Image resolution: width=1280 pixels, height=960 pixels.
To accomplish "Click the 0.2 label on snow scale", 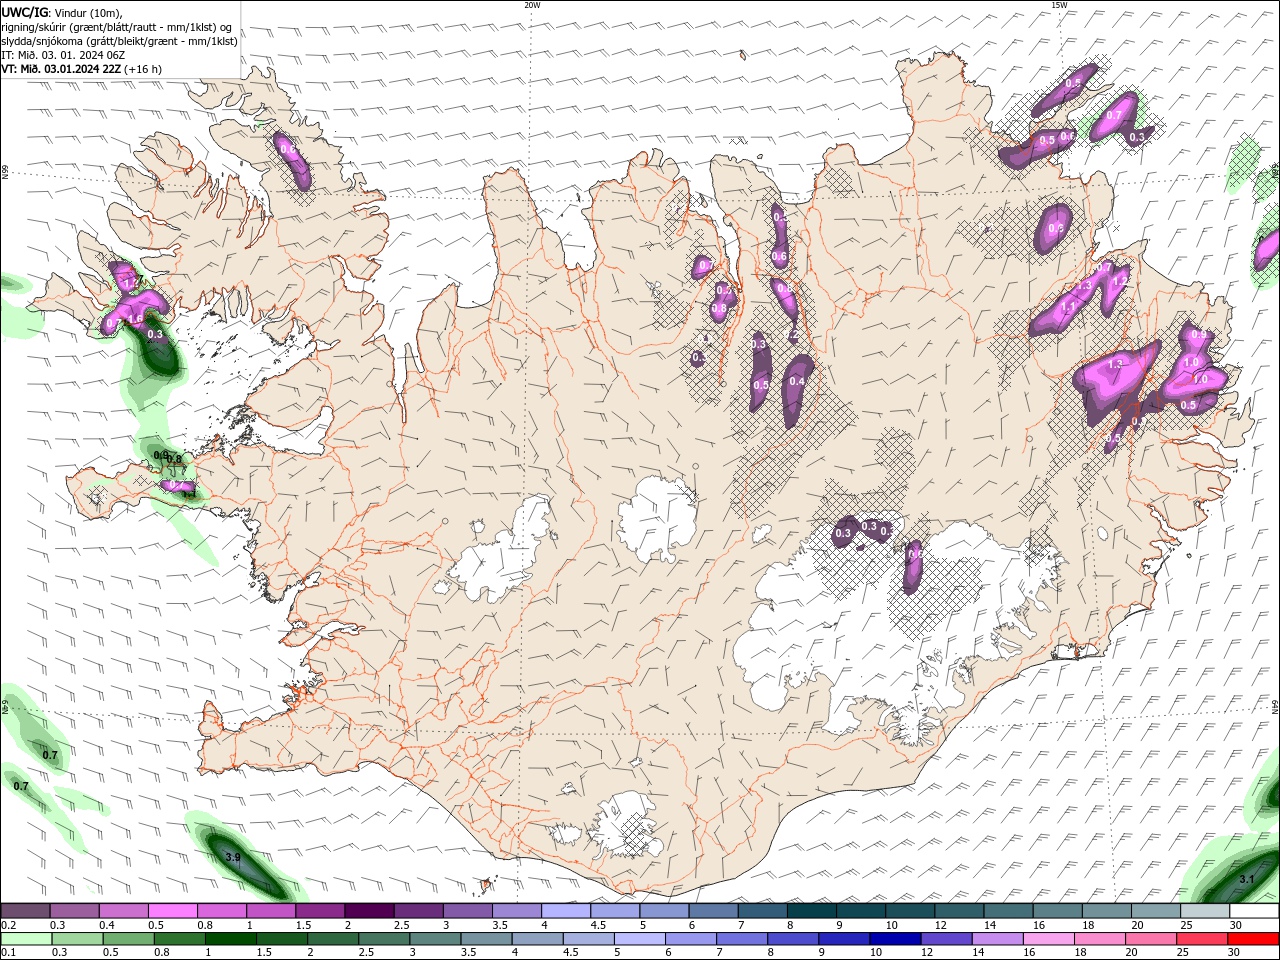I will (8, 925).
